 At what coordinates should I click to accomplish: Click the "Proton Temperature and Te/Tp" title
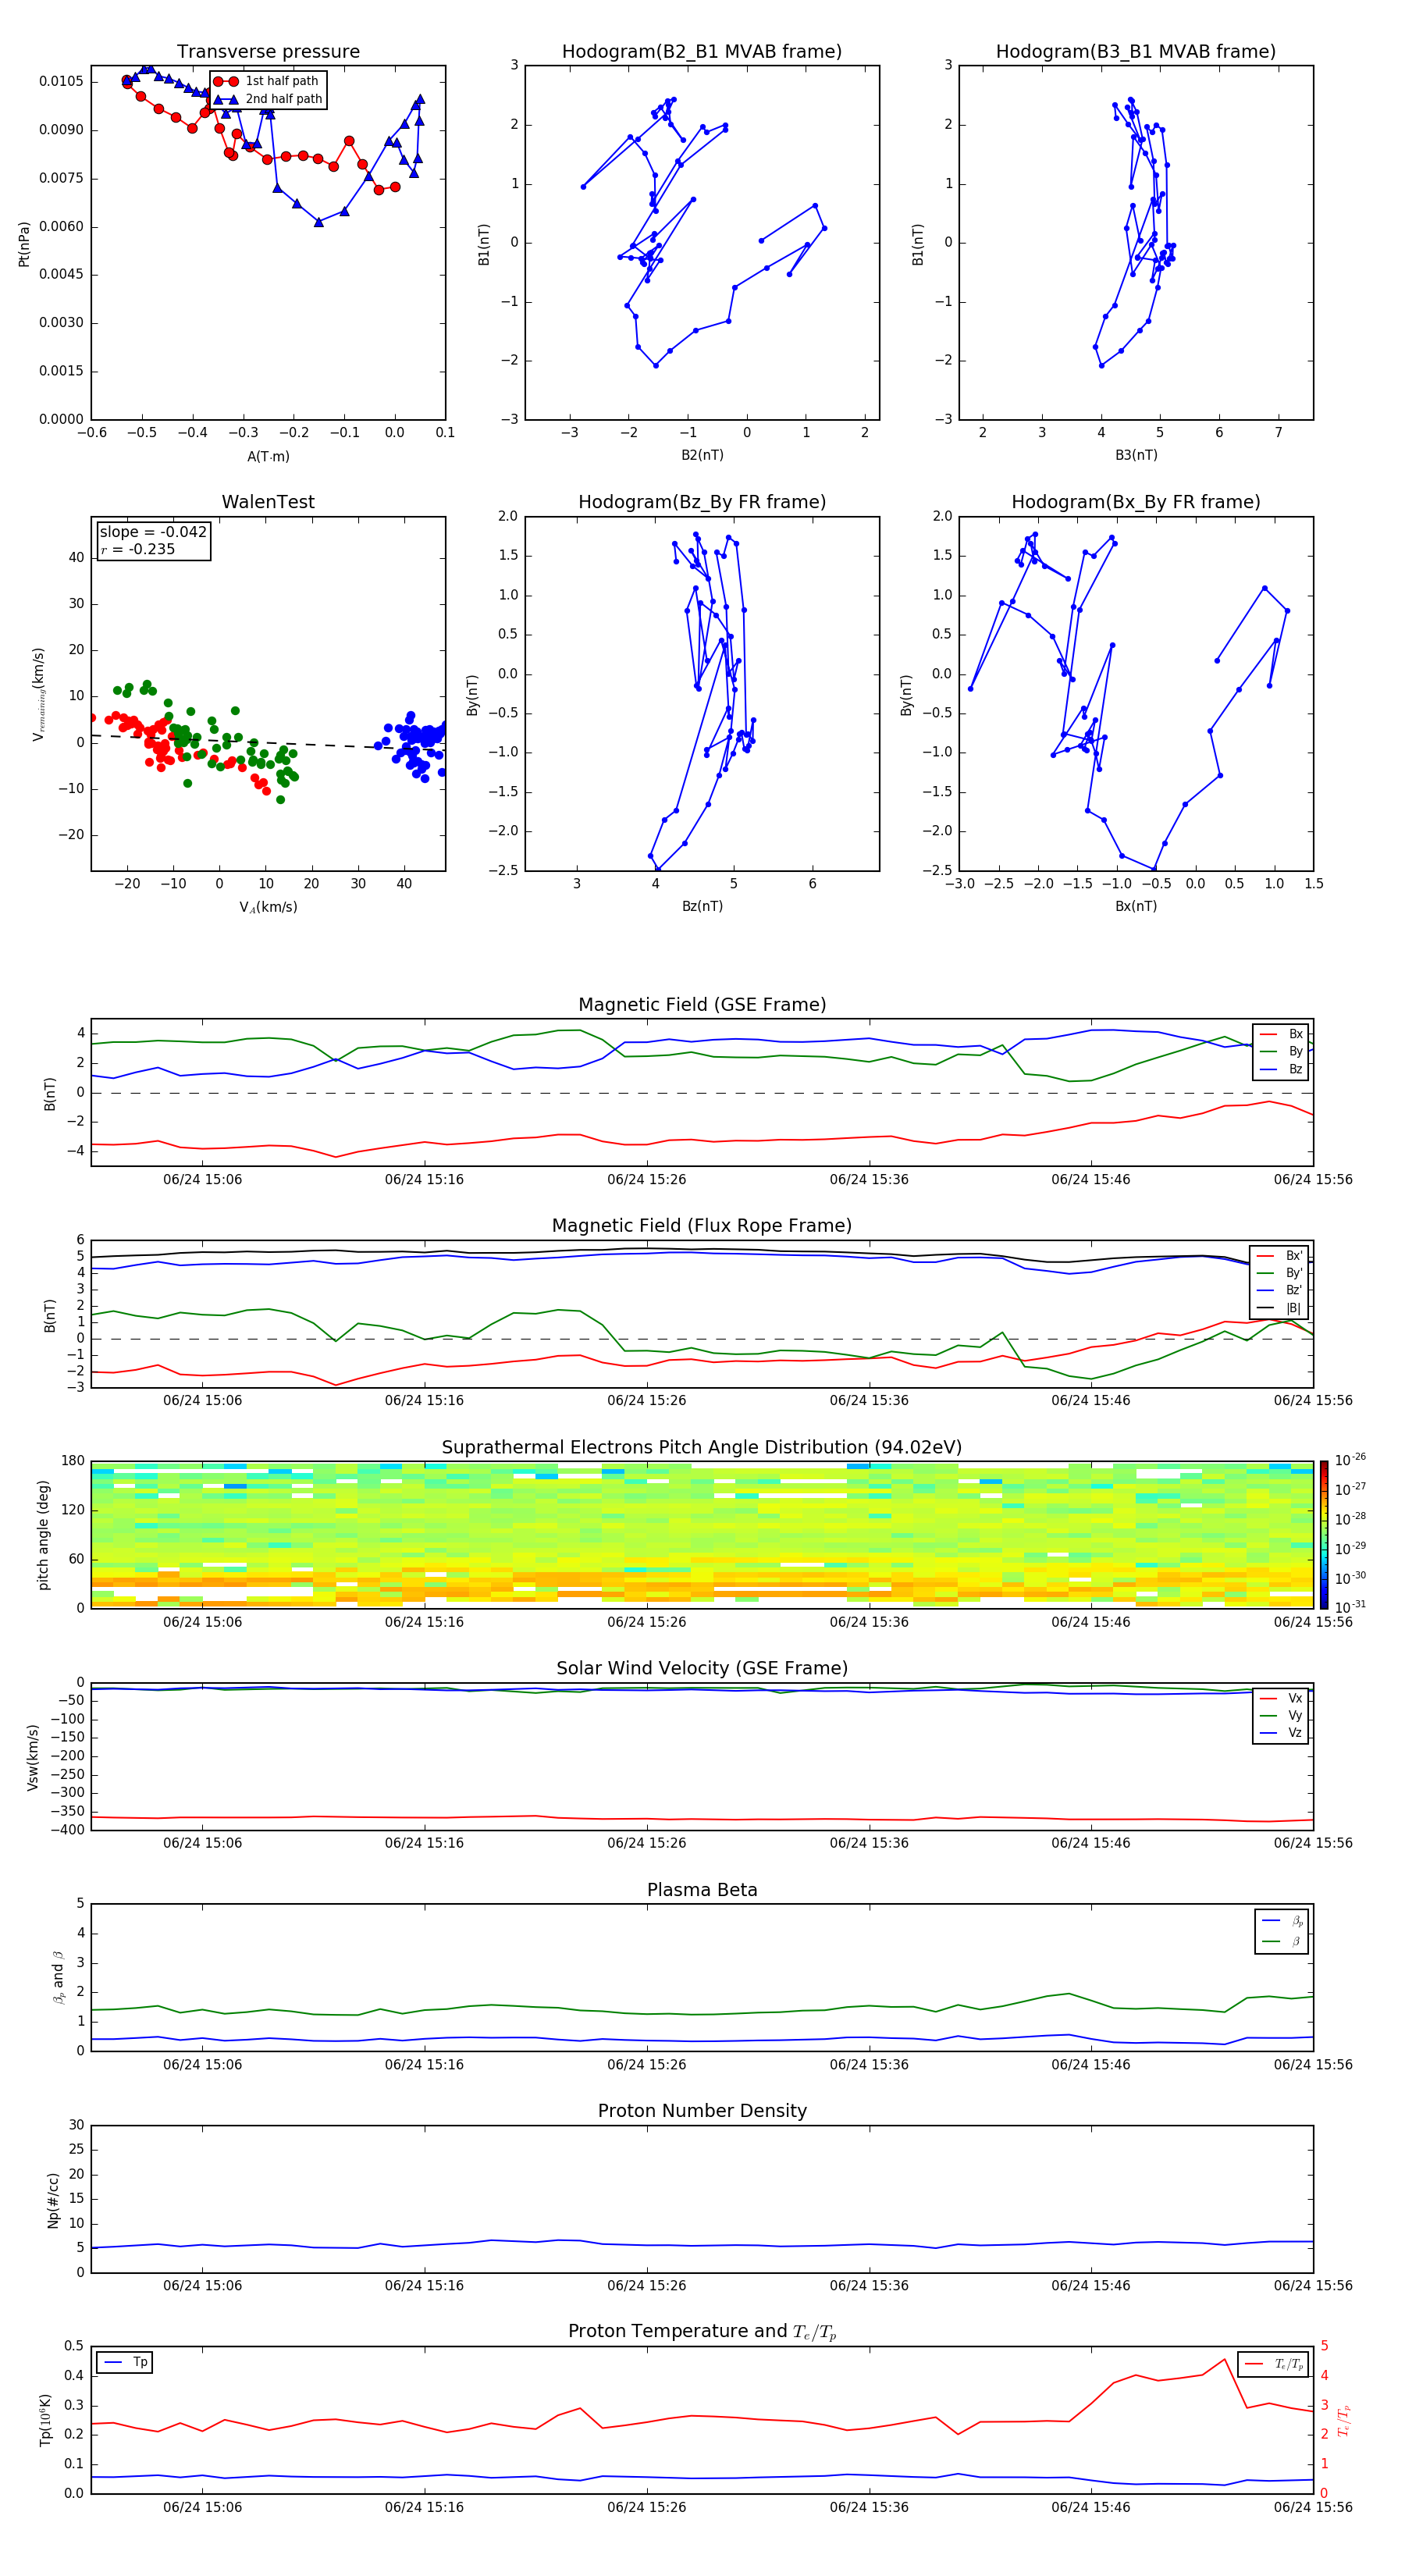click(702, 2331)
